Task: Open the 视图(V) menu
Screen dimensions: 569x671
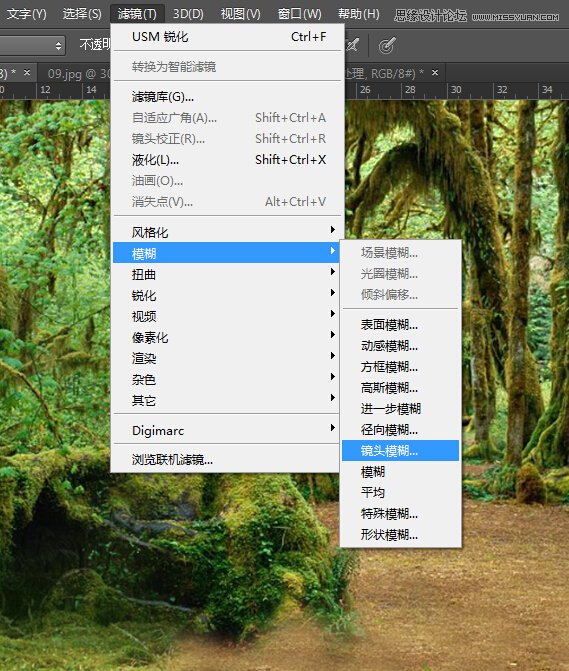Action: pos(240,14)
